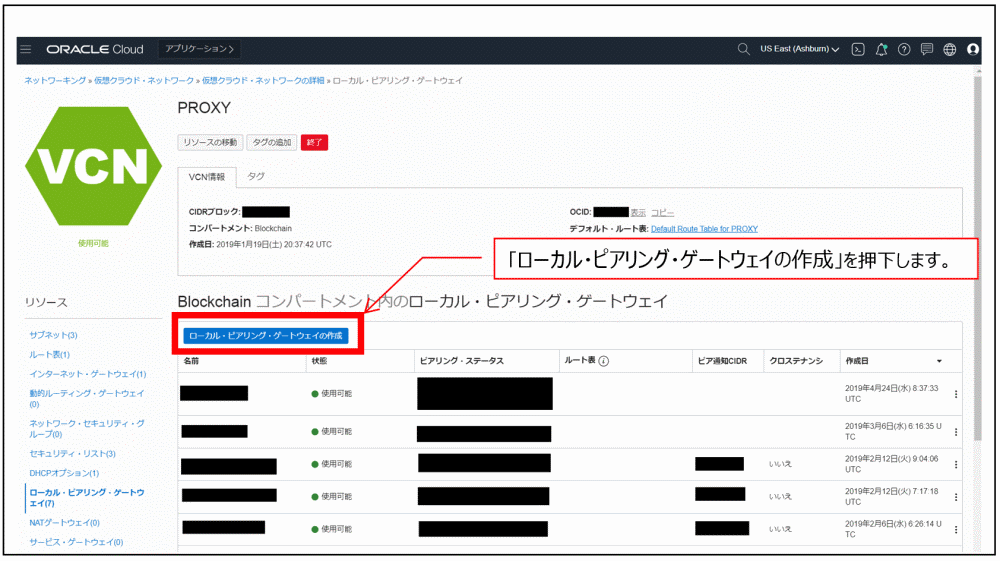Expand the アプリケーション menu
The width and height of the screenshot is (1000, 561).
[x=199, y=49]
